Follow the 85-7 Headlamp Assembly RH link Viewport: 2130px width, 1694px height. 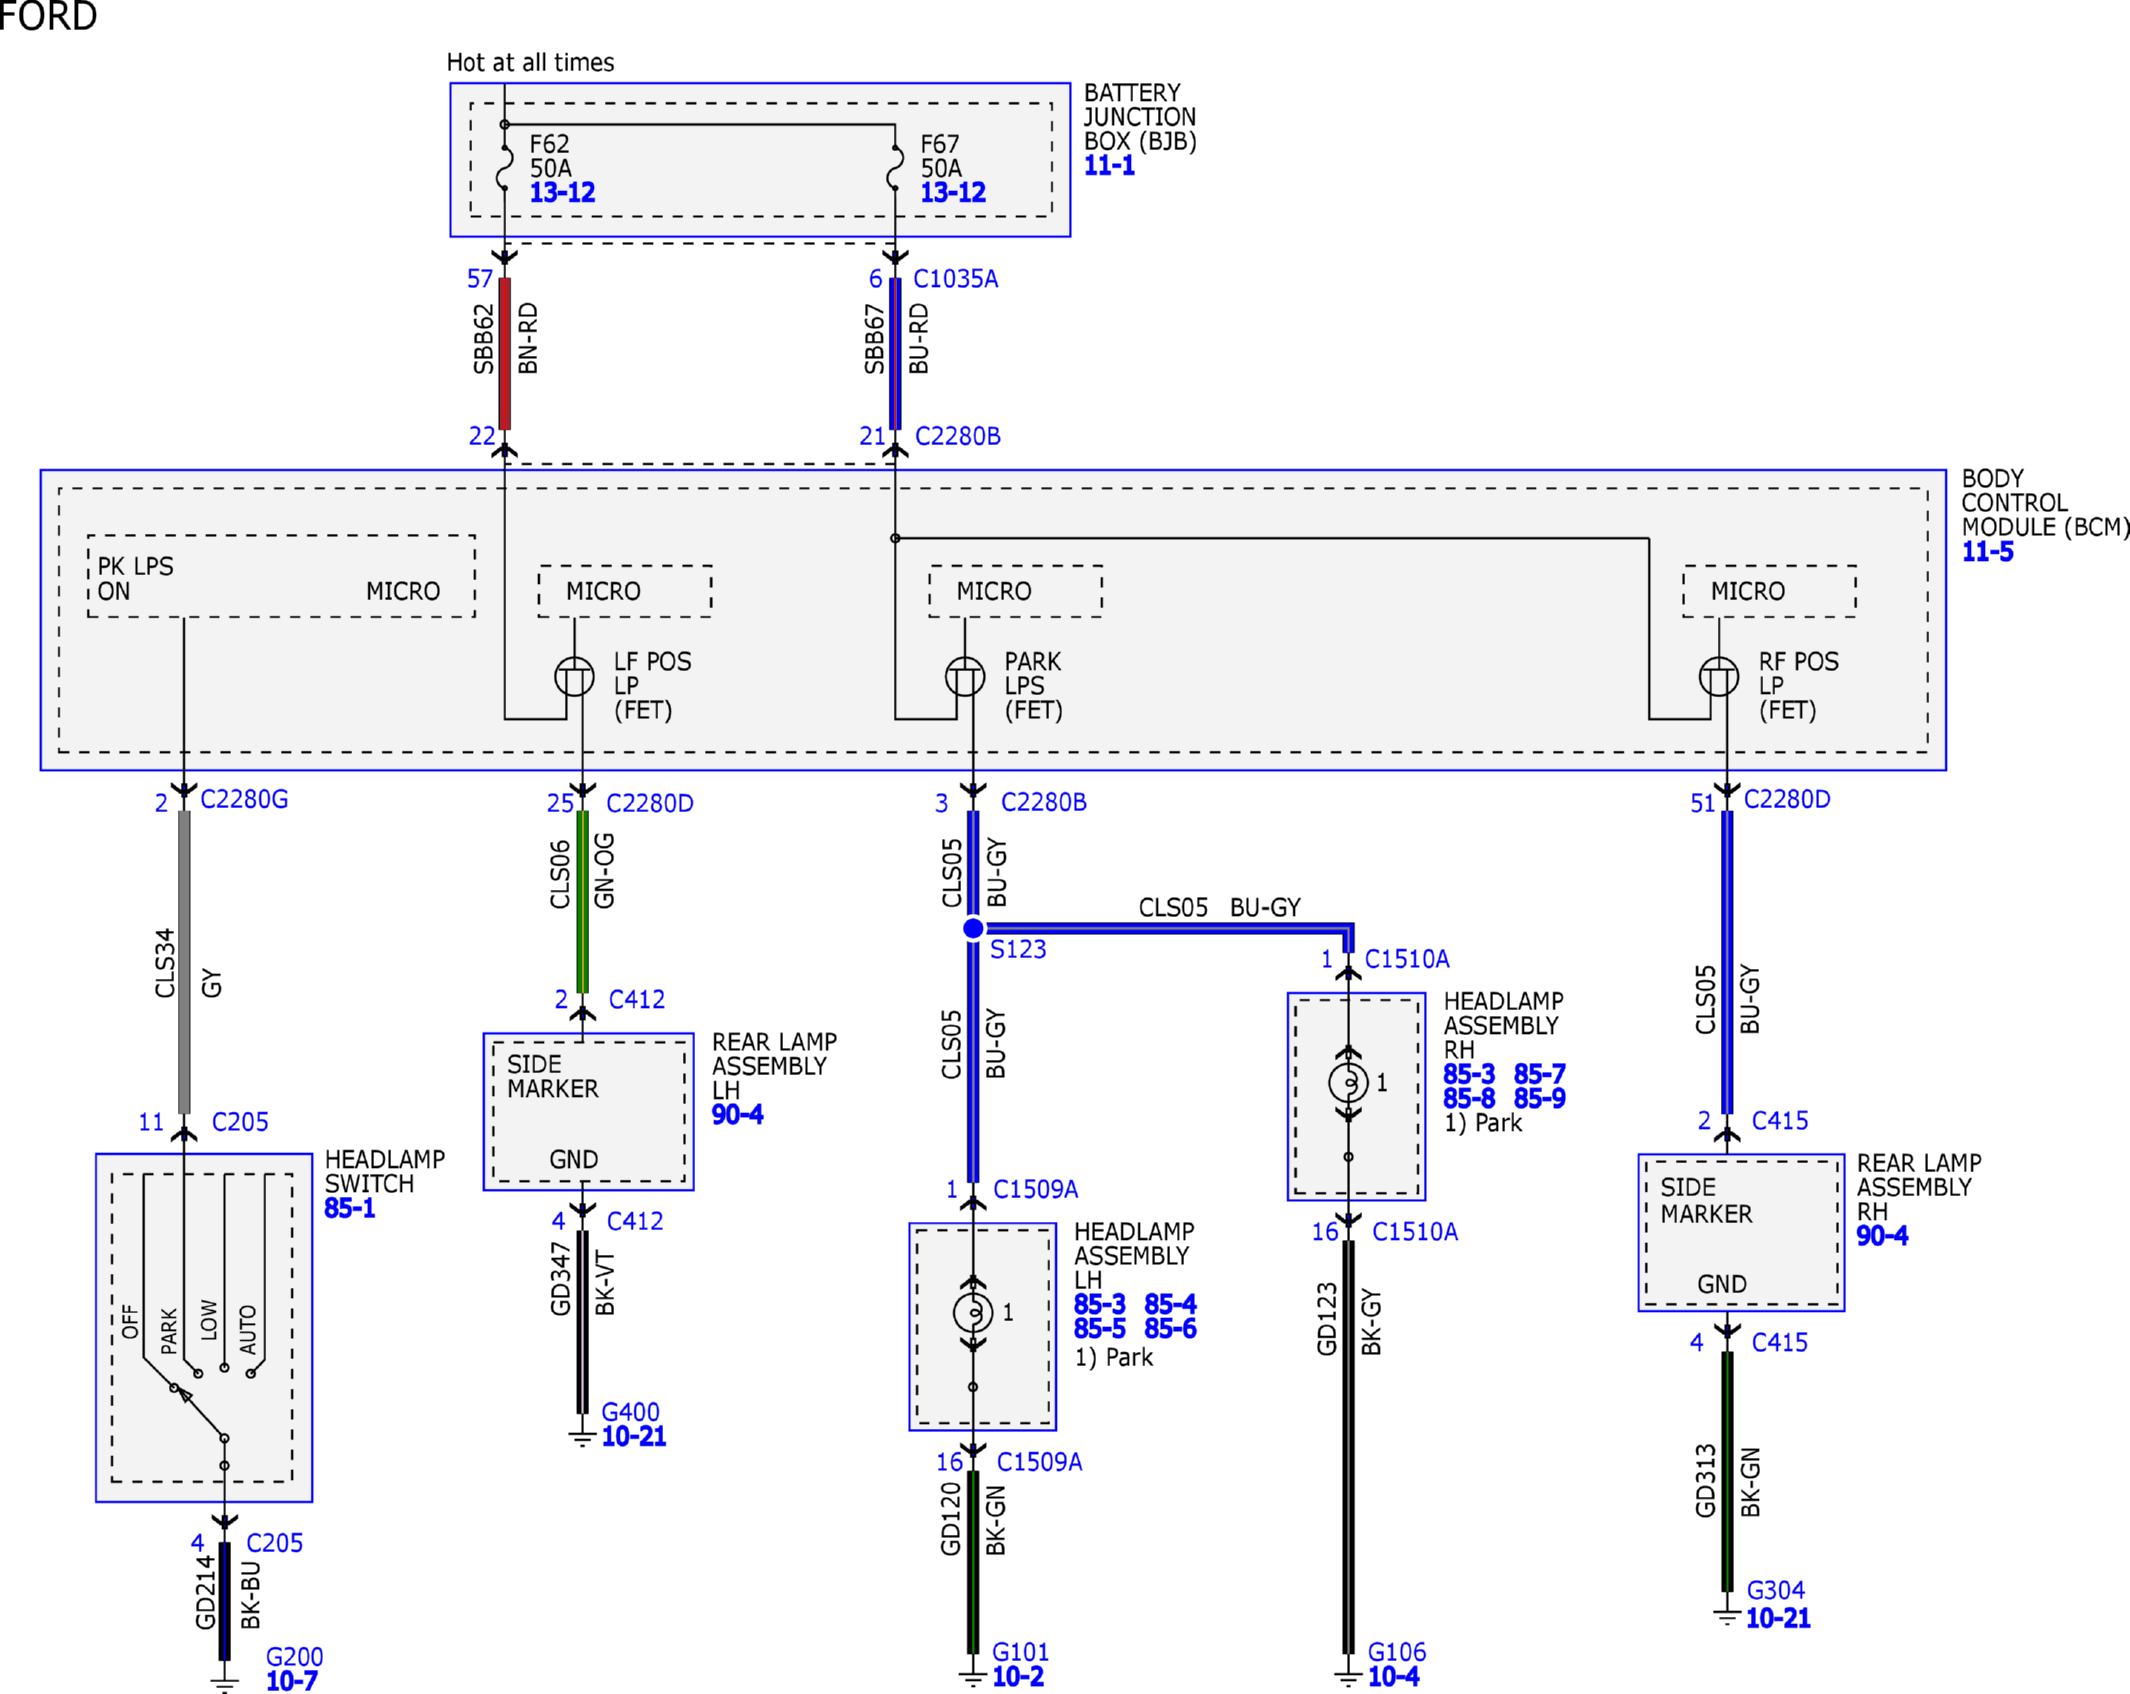pos(1540,1074)
